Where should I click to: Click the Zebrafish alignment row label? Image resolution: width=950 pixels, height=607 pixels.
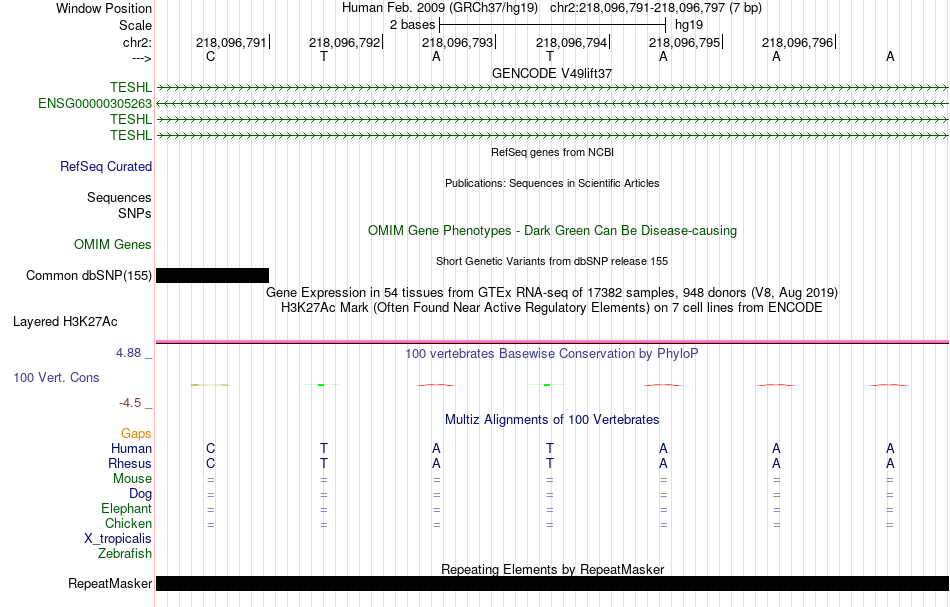click(125, 553)
